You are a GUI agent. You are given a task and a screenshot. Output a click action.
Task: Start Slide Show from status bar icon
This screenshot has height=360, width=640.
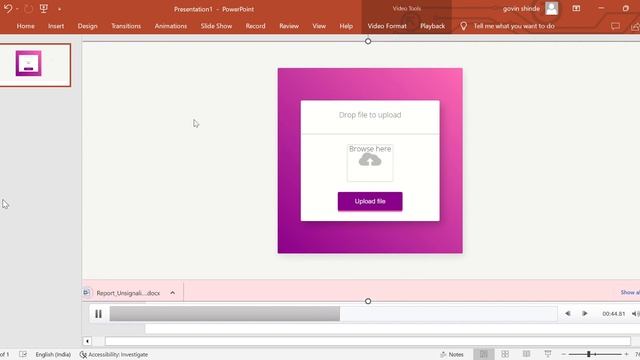[x=548, y=354]
